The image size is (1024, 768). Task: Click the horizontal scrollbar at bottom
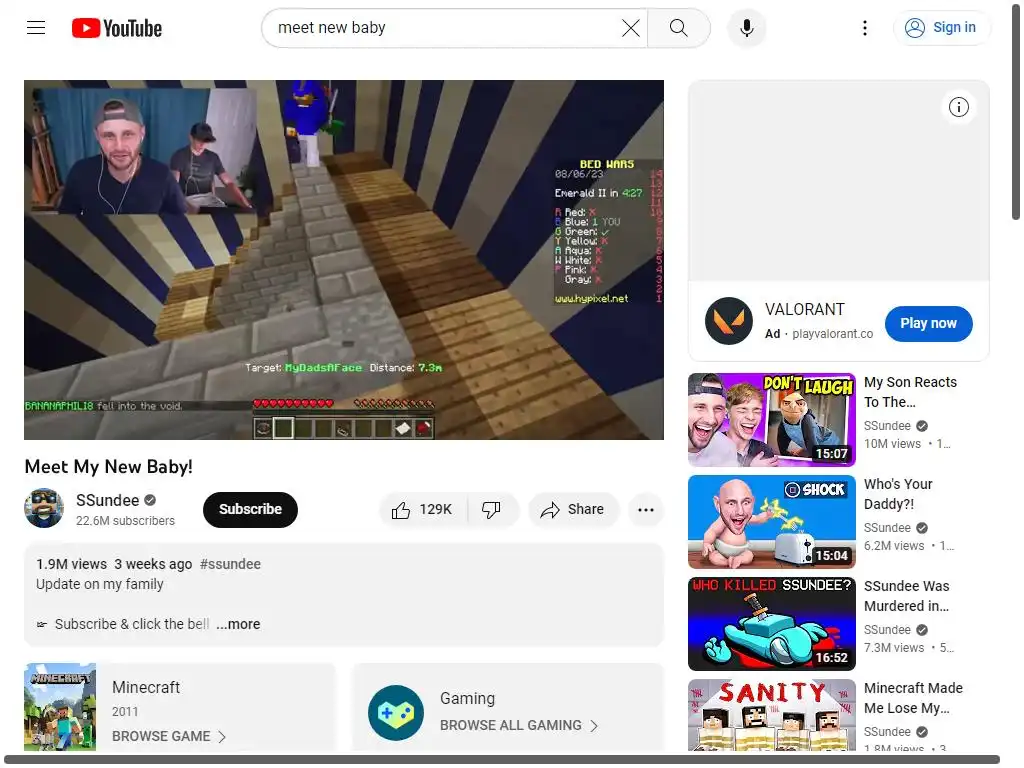point(502,760)
